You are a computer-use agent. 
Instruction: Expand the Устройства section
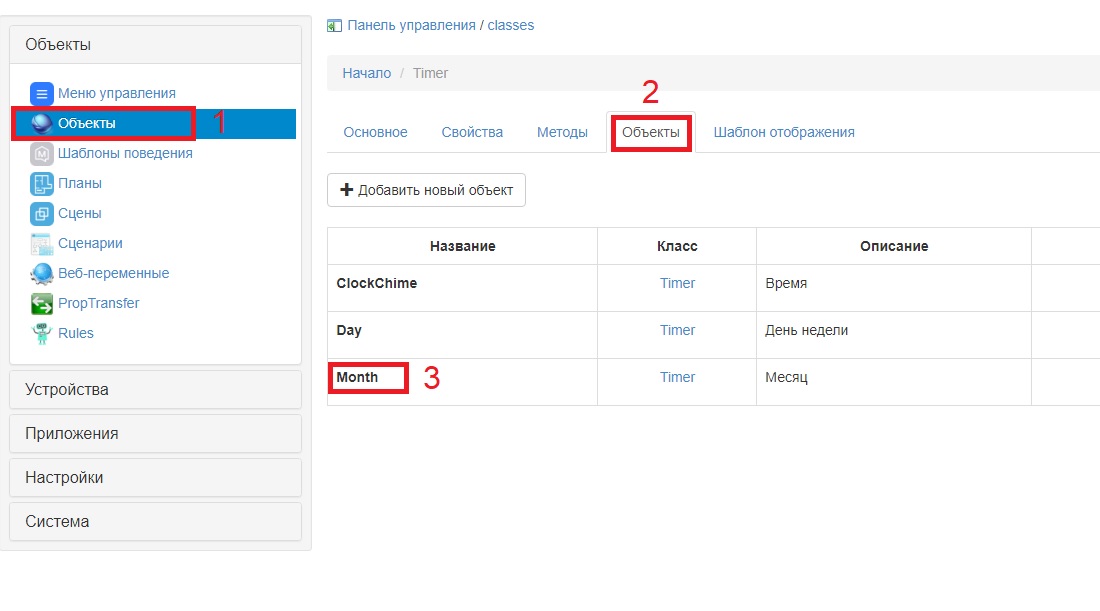[156, 389]
